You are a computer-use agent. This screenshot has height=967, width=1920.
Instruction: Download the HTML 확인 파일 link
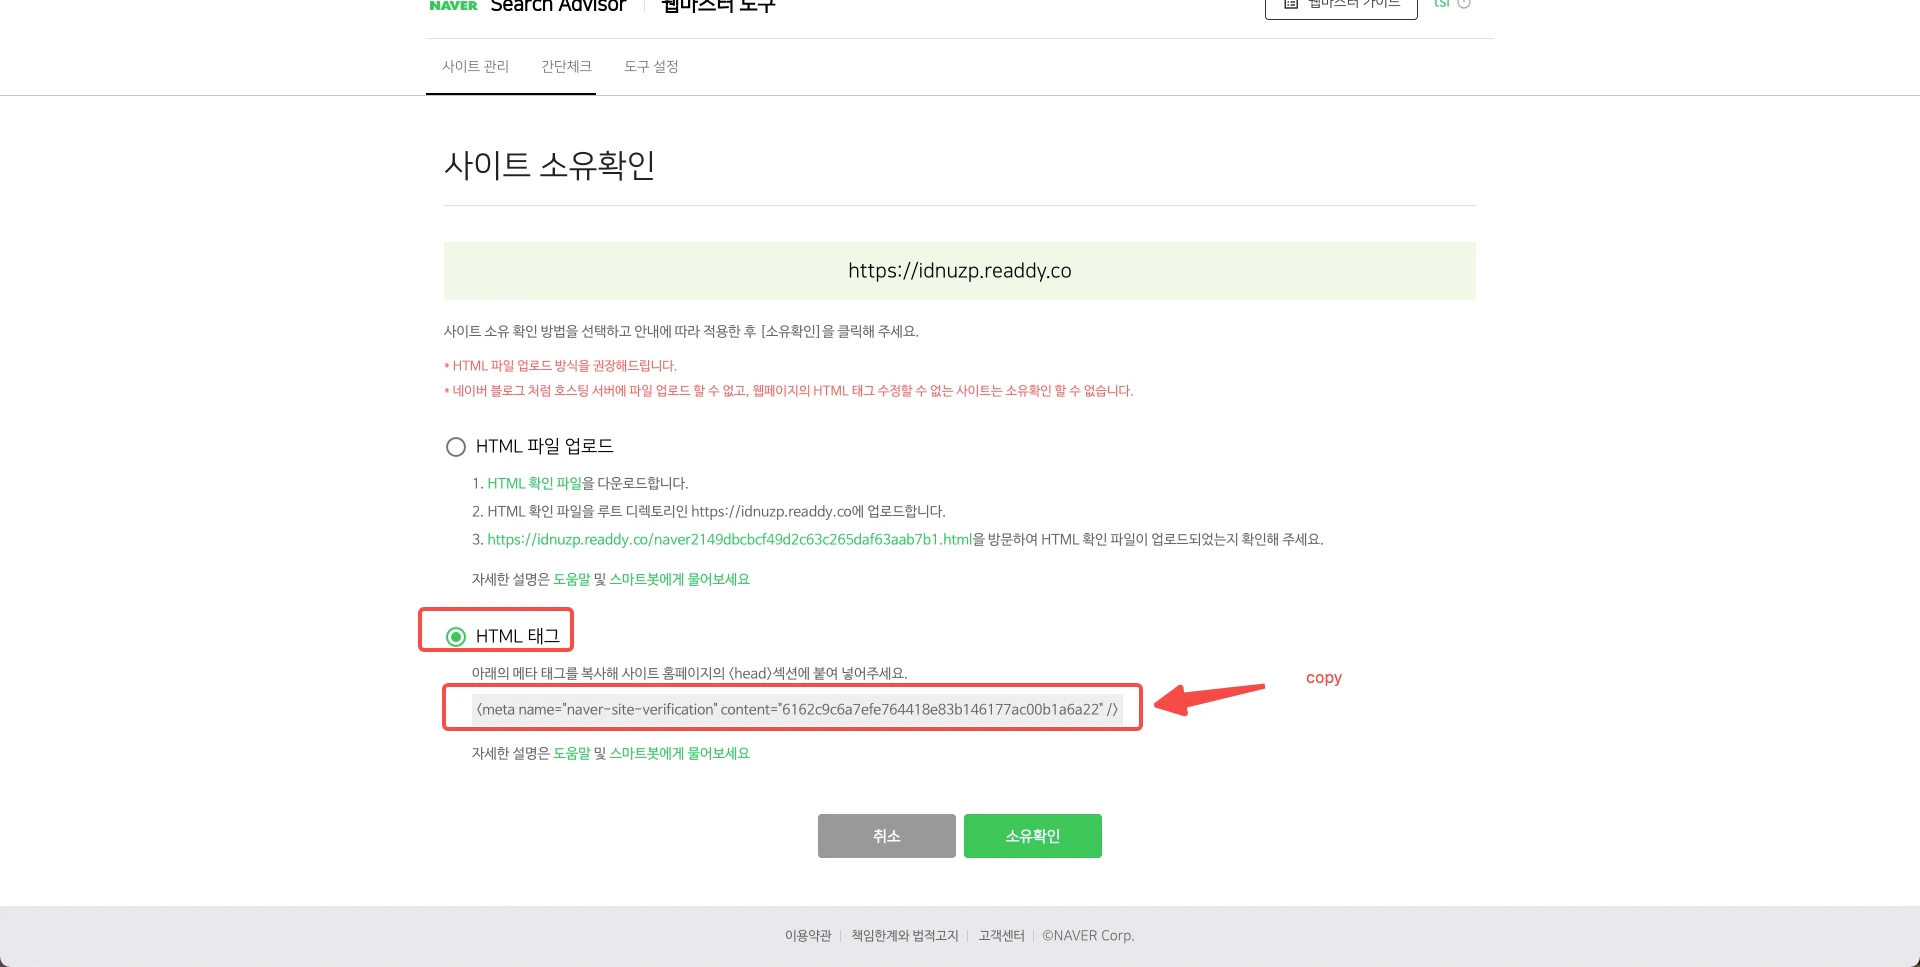pyautogui.click(x=534, y=483)
